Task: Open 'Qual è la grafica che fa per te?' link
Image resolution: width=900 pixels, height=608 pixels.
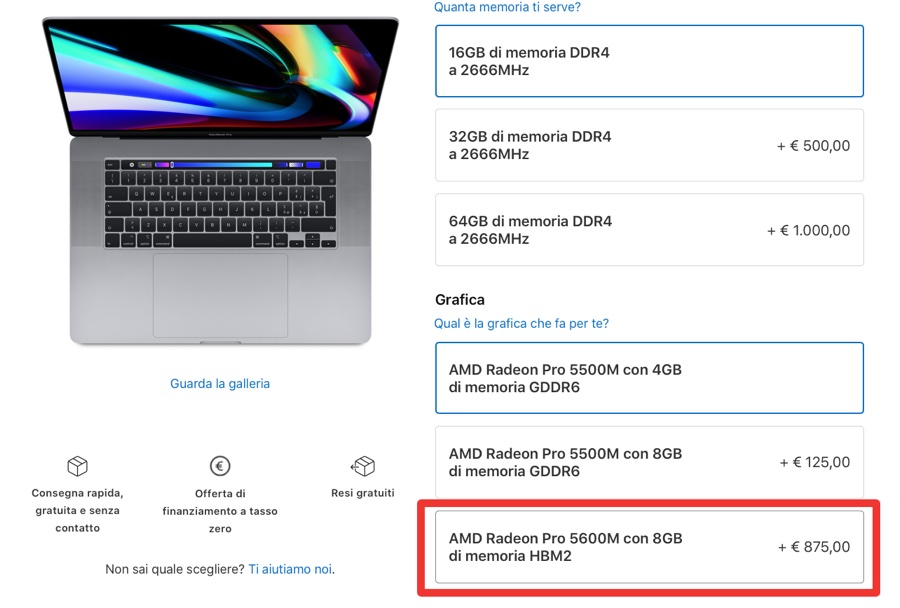Action: (x=521, y=323)
